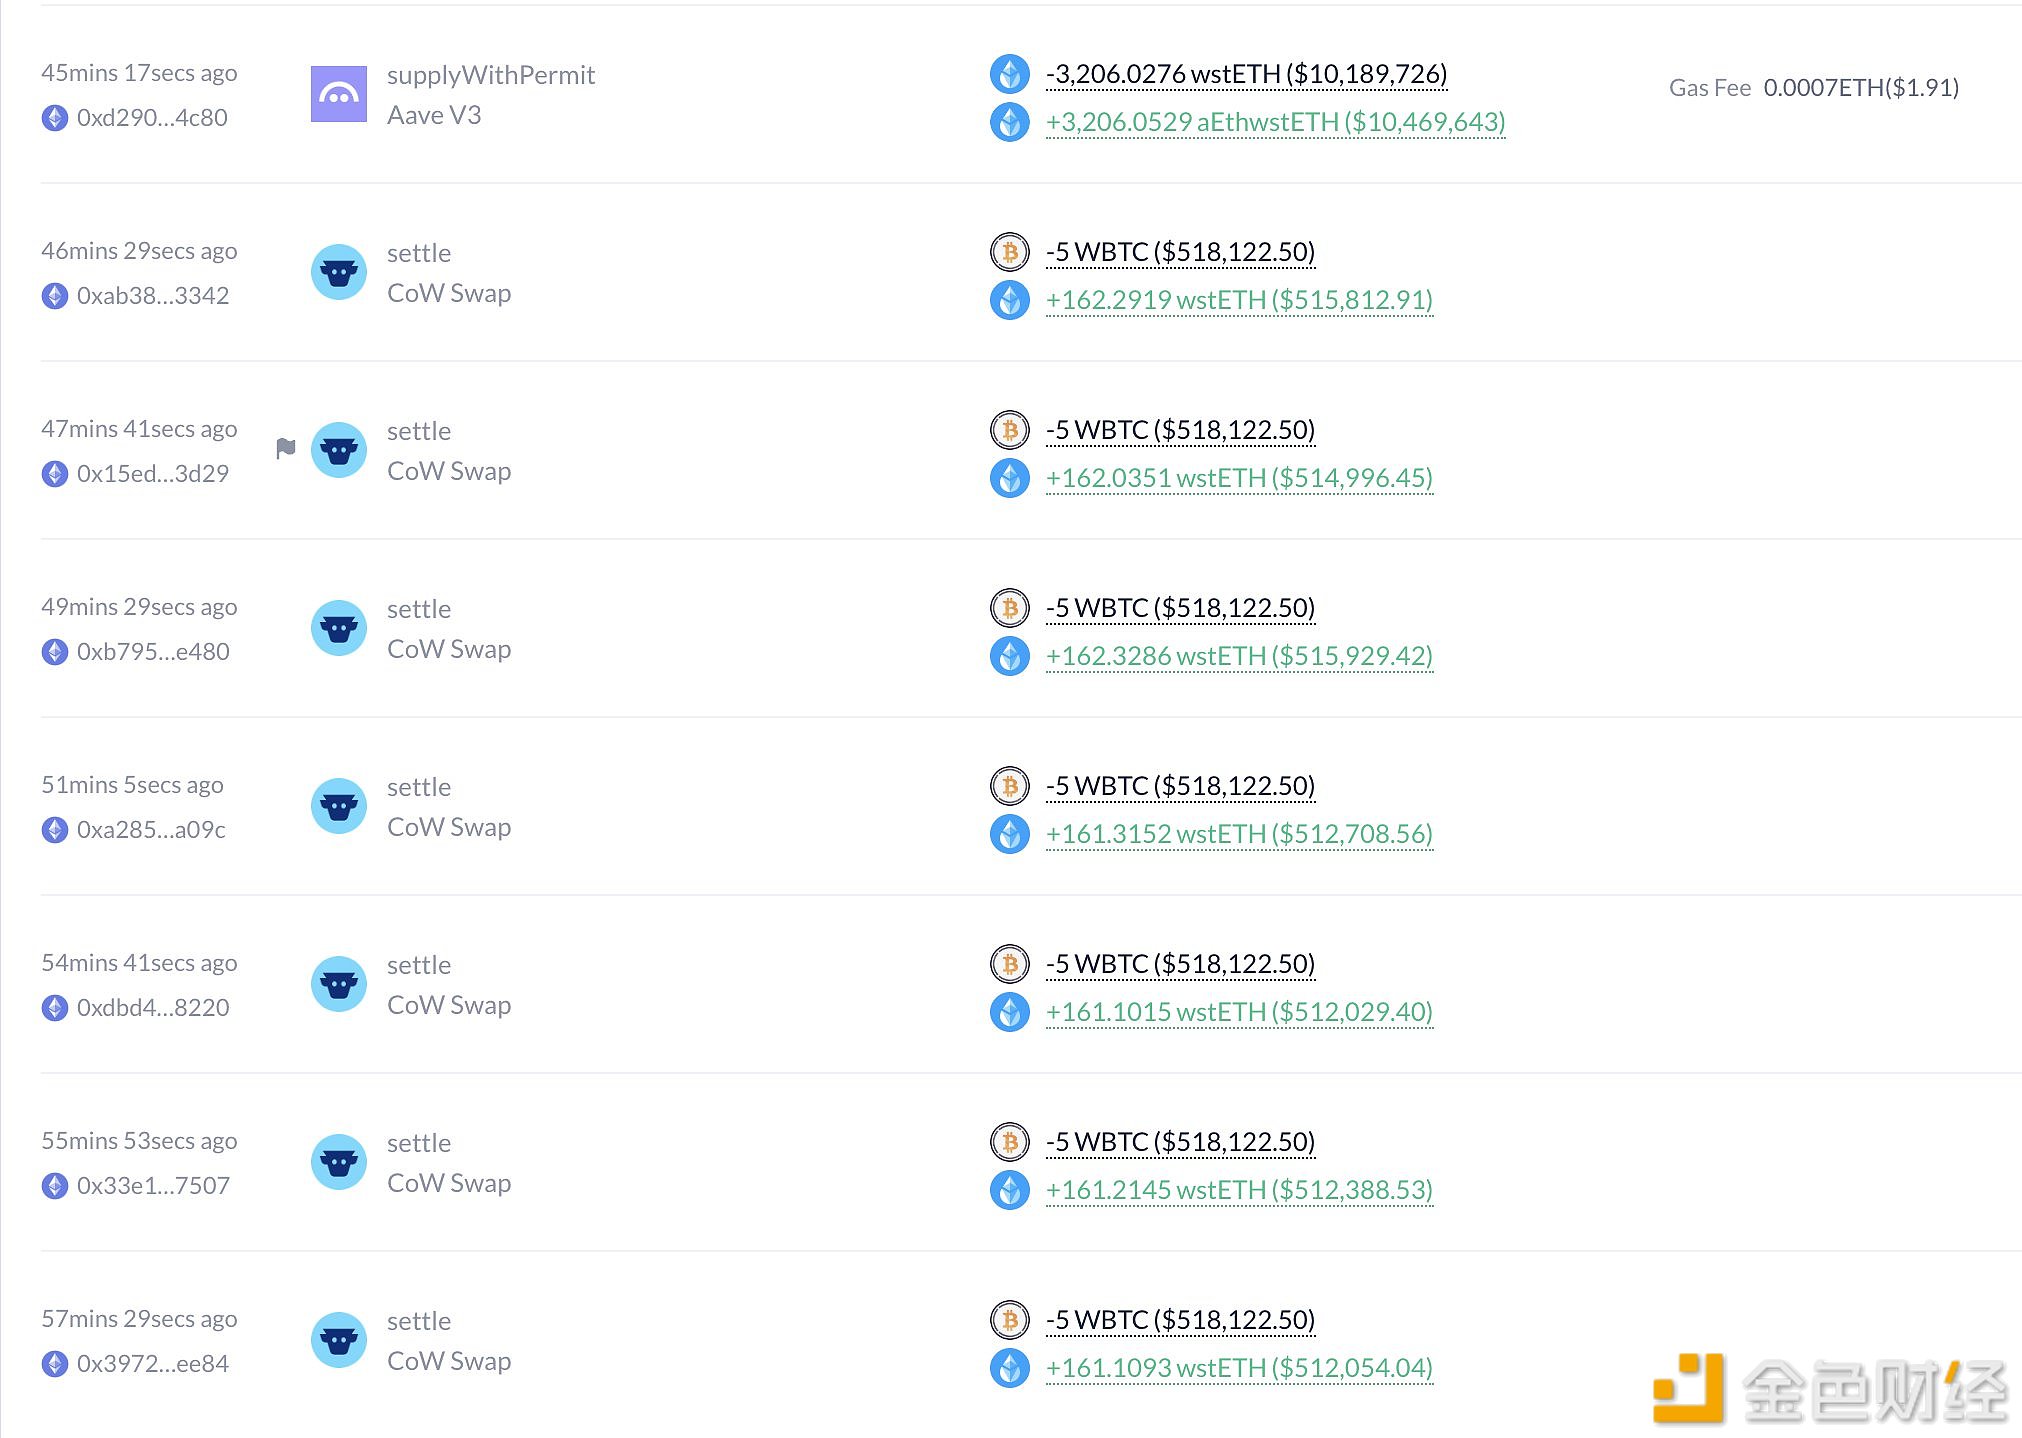The width and height of the screenshot is (2022, 1438).
Task: Click Ethereum chain icon next to 0x15ed...3d29
Action: (55, 474)
